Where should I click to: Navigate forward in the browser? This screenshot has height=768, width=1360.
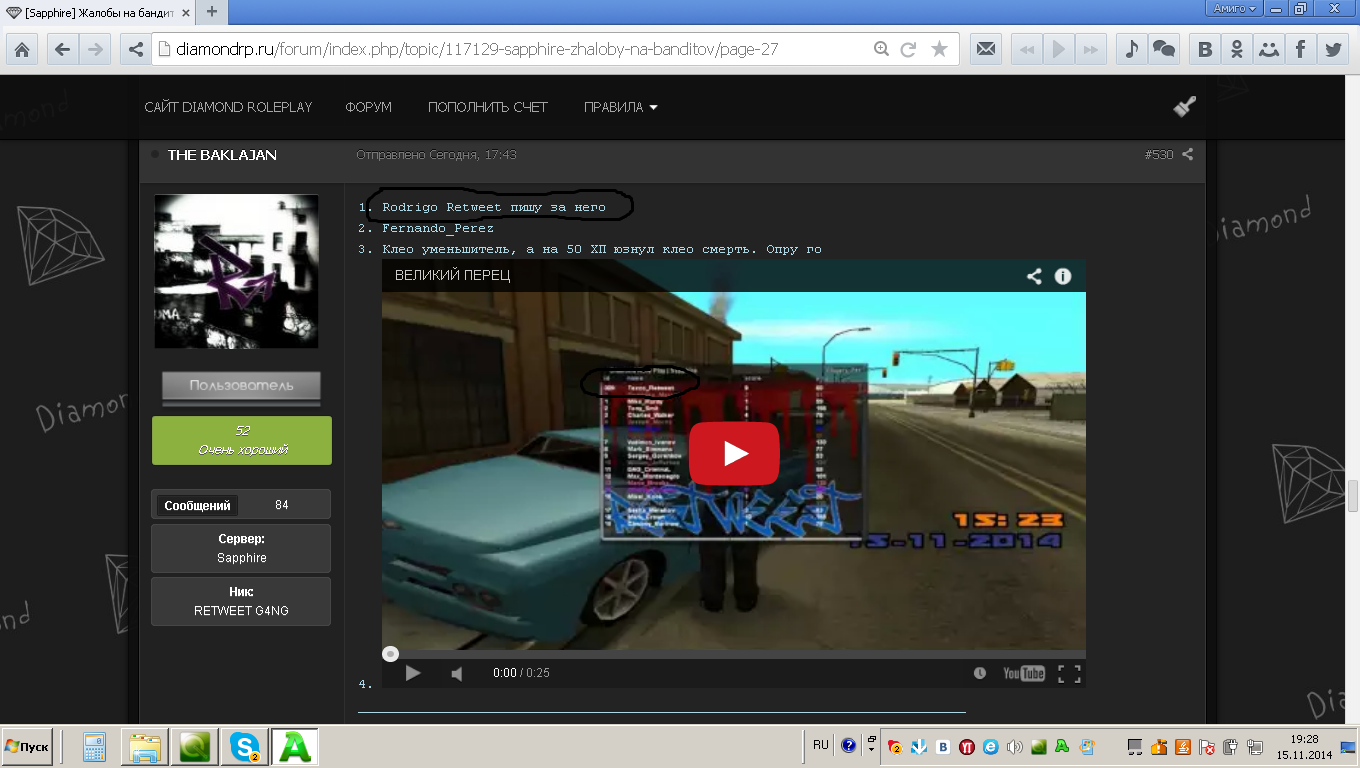[95, 49]
